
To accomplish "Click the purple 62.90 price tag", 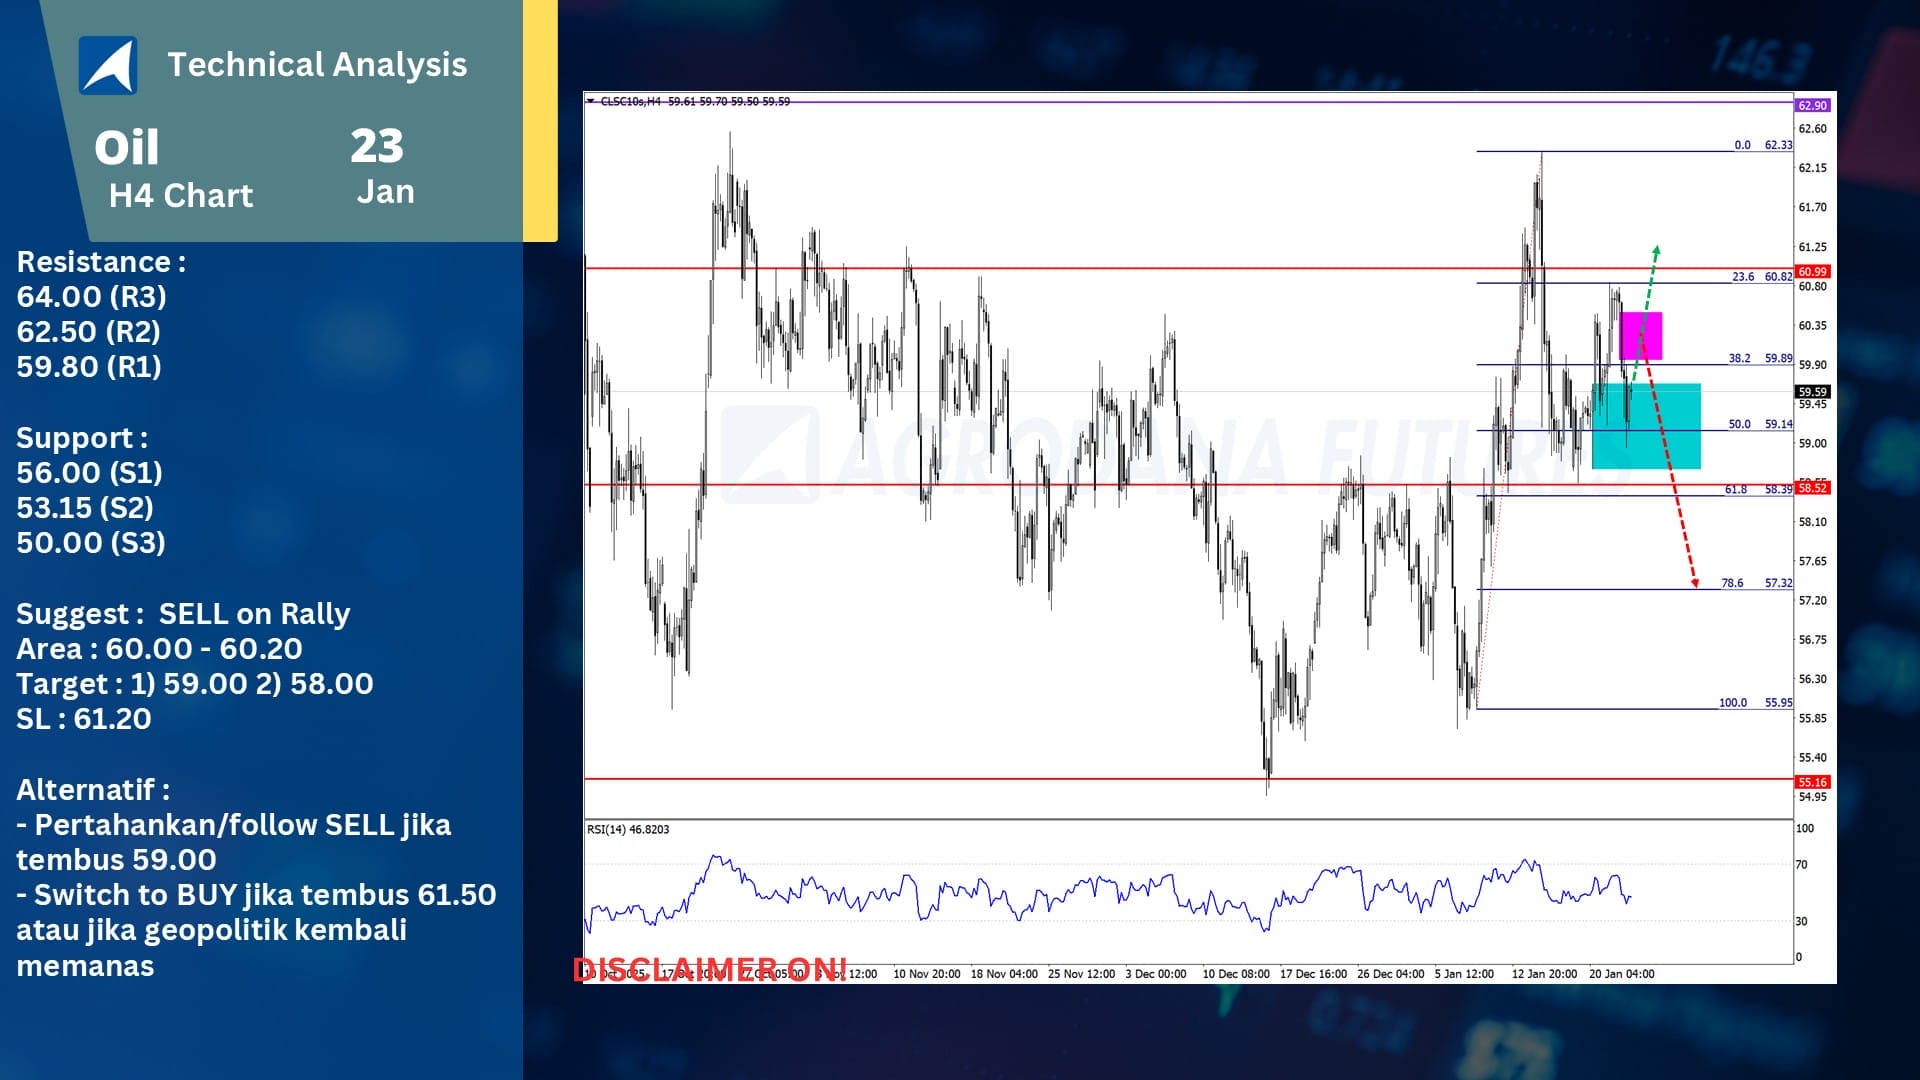I will tap(1812, 105).
